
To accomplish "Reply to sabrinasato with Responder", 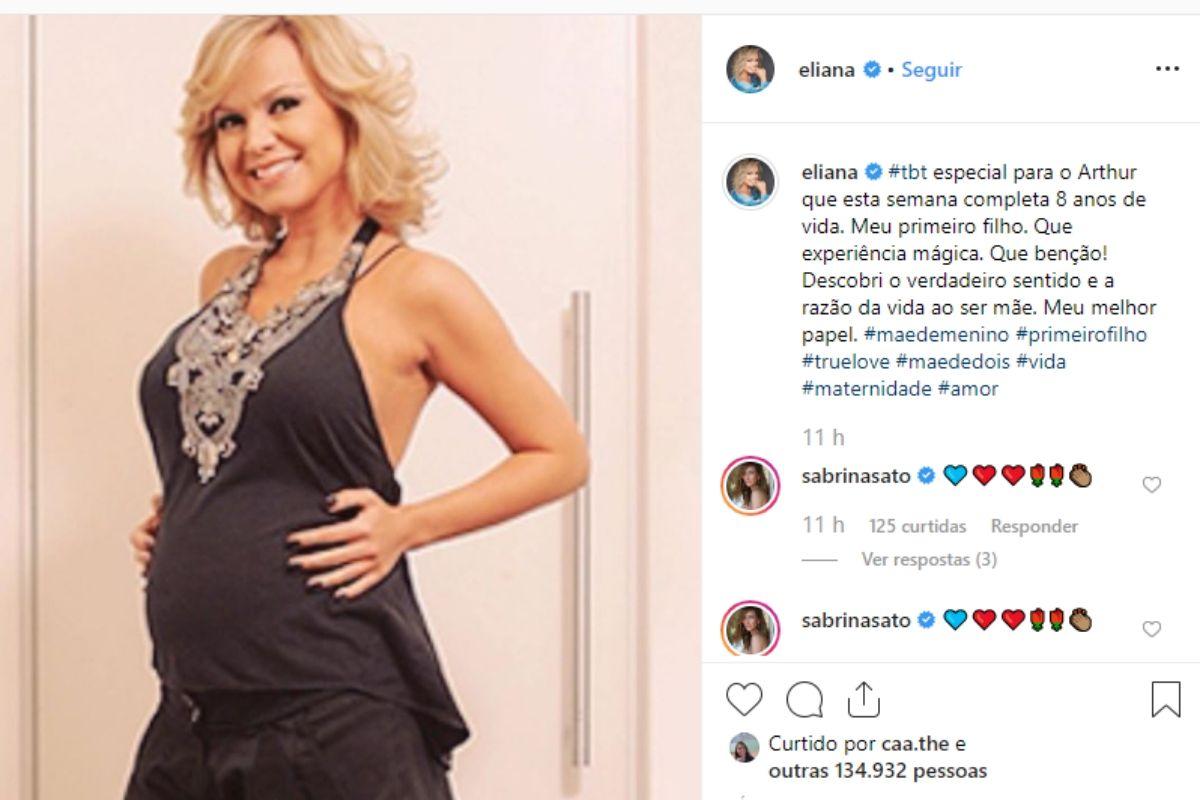I will pyautogui.click(x=1034, y=526).
